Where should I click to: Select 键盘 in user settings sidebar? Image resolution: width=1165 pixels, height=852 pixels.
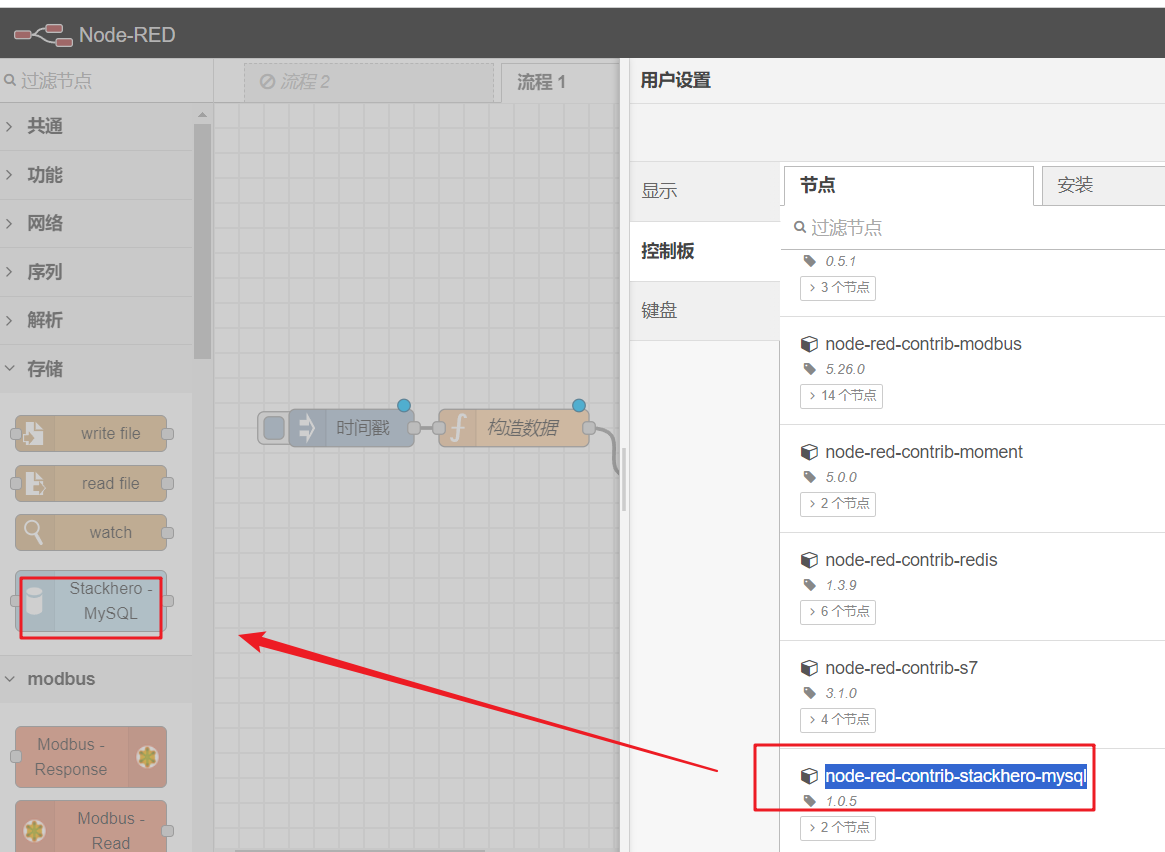[x=704, y=310]
